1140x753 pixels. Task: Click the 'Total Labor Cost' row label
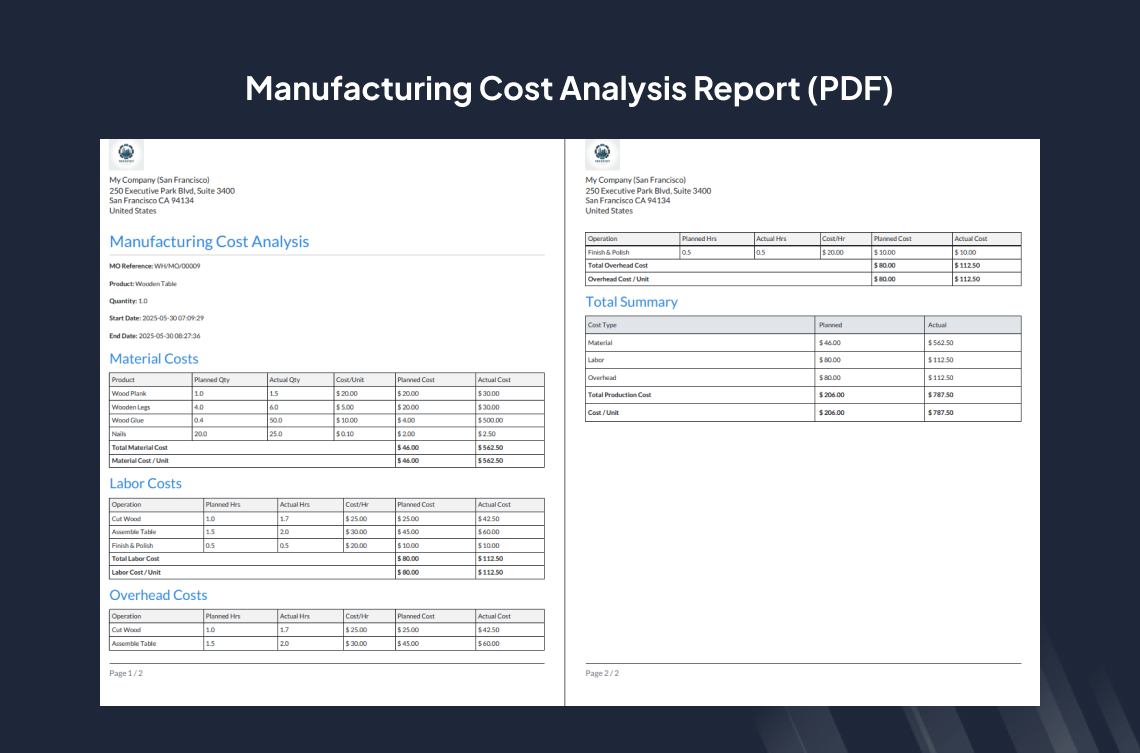pos(135,559)
